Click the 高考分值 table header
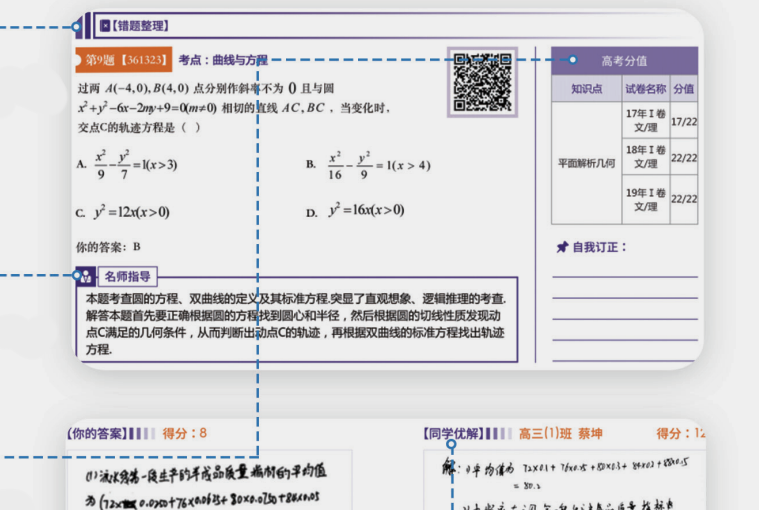The width and height of the screenshot is (759, 510). pos(624,60)
